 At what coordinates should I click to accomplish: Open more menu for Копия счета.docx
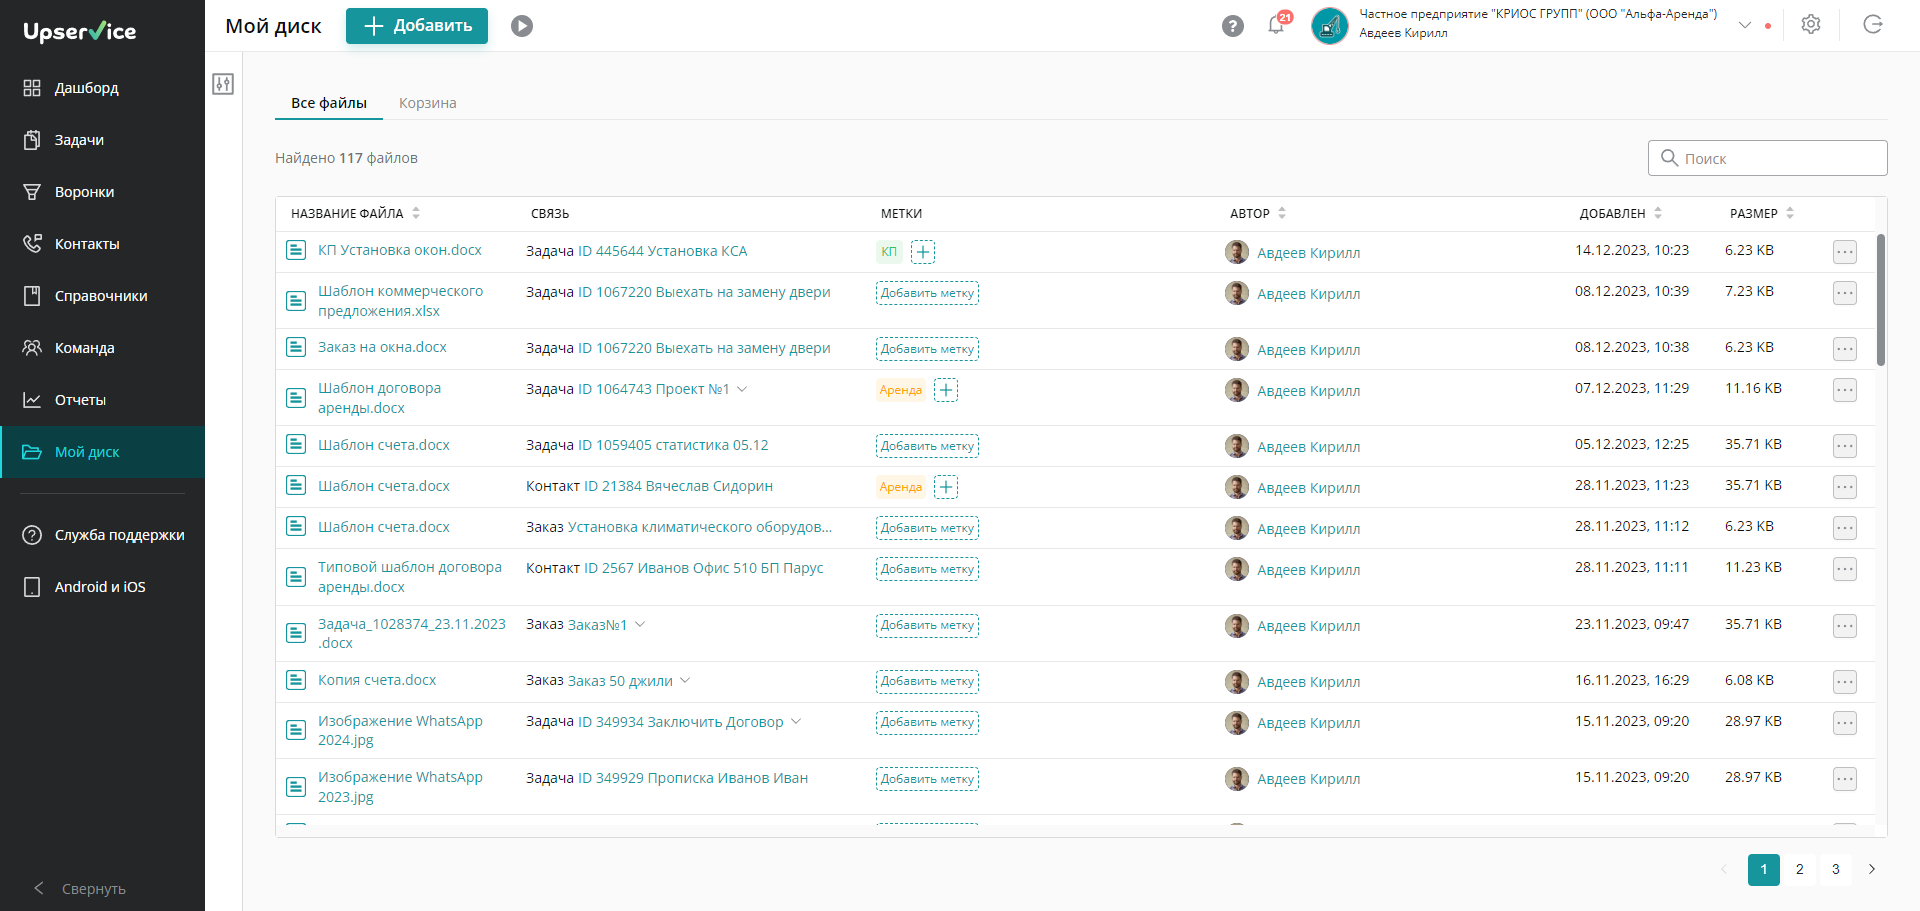[1845, 682]
